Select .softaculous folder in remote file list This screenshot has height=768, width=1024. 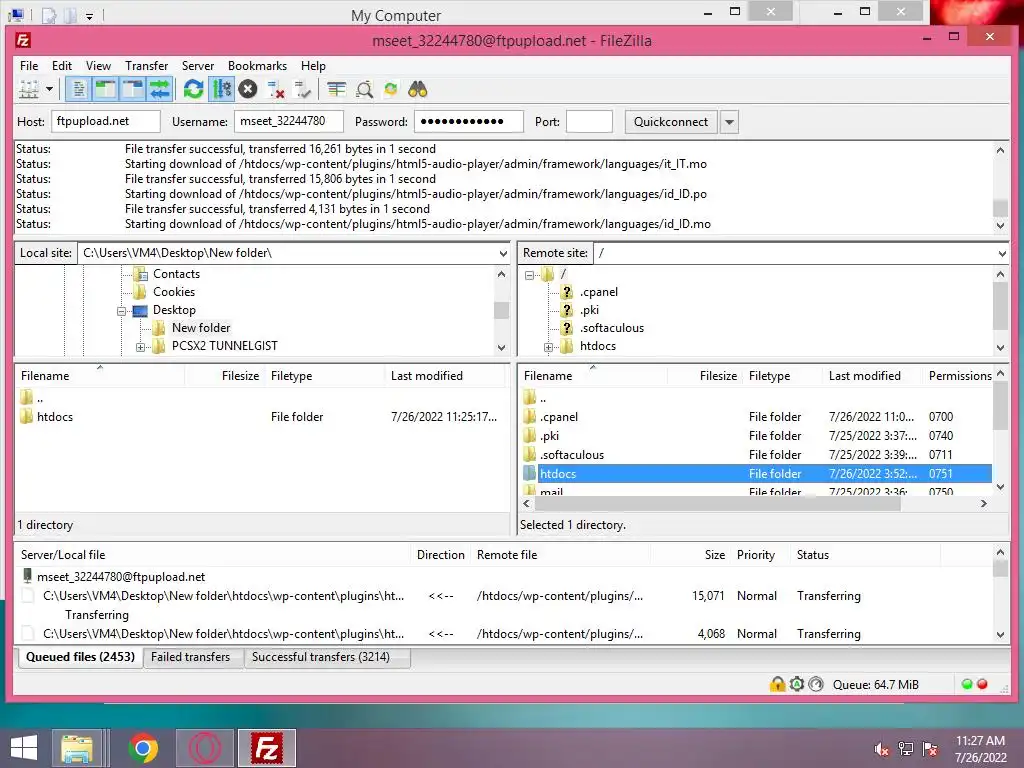tap(757, 455)
